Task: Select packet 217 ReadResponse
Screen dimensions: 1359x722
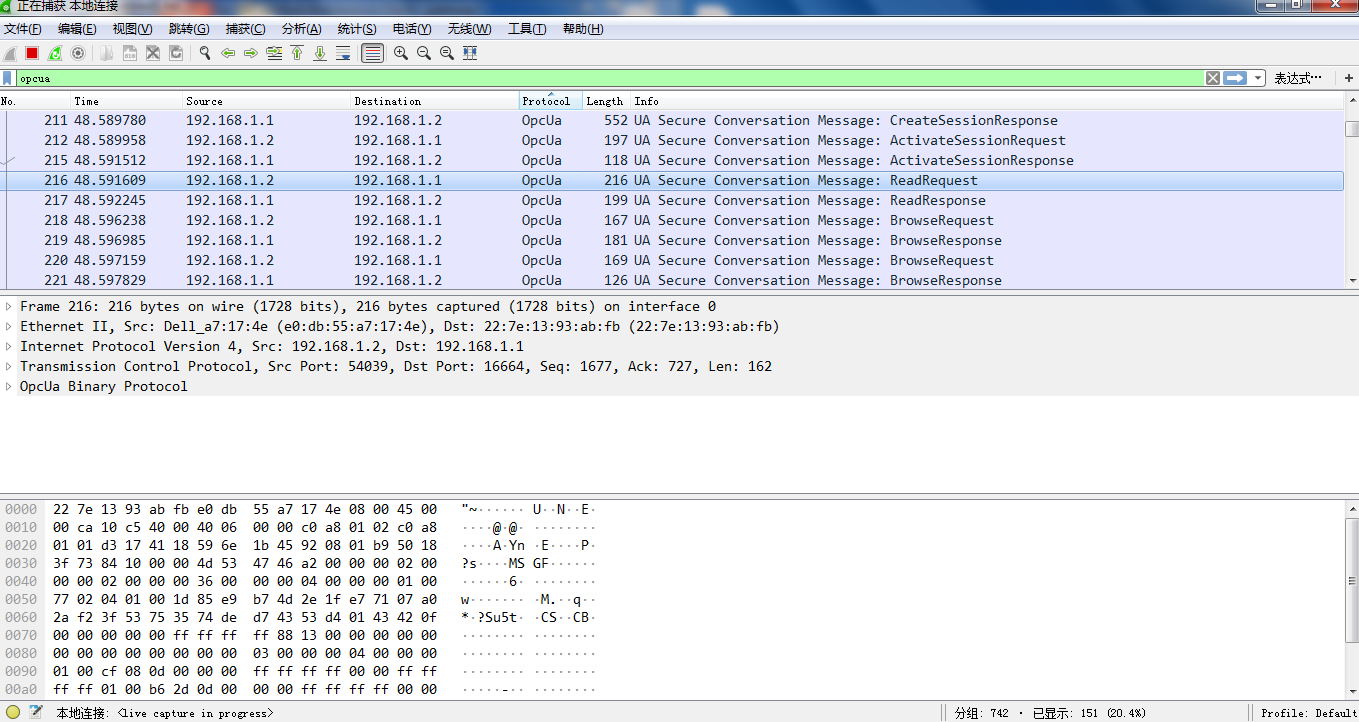Action: click(672, 200)
